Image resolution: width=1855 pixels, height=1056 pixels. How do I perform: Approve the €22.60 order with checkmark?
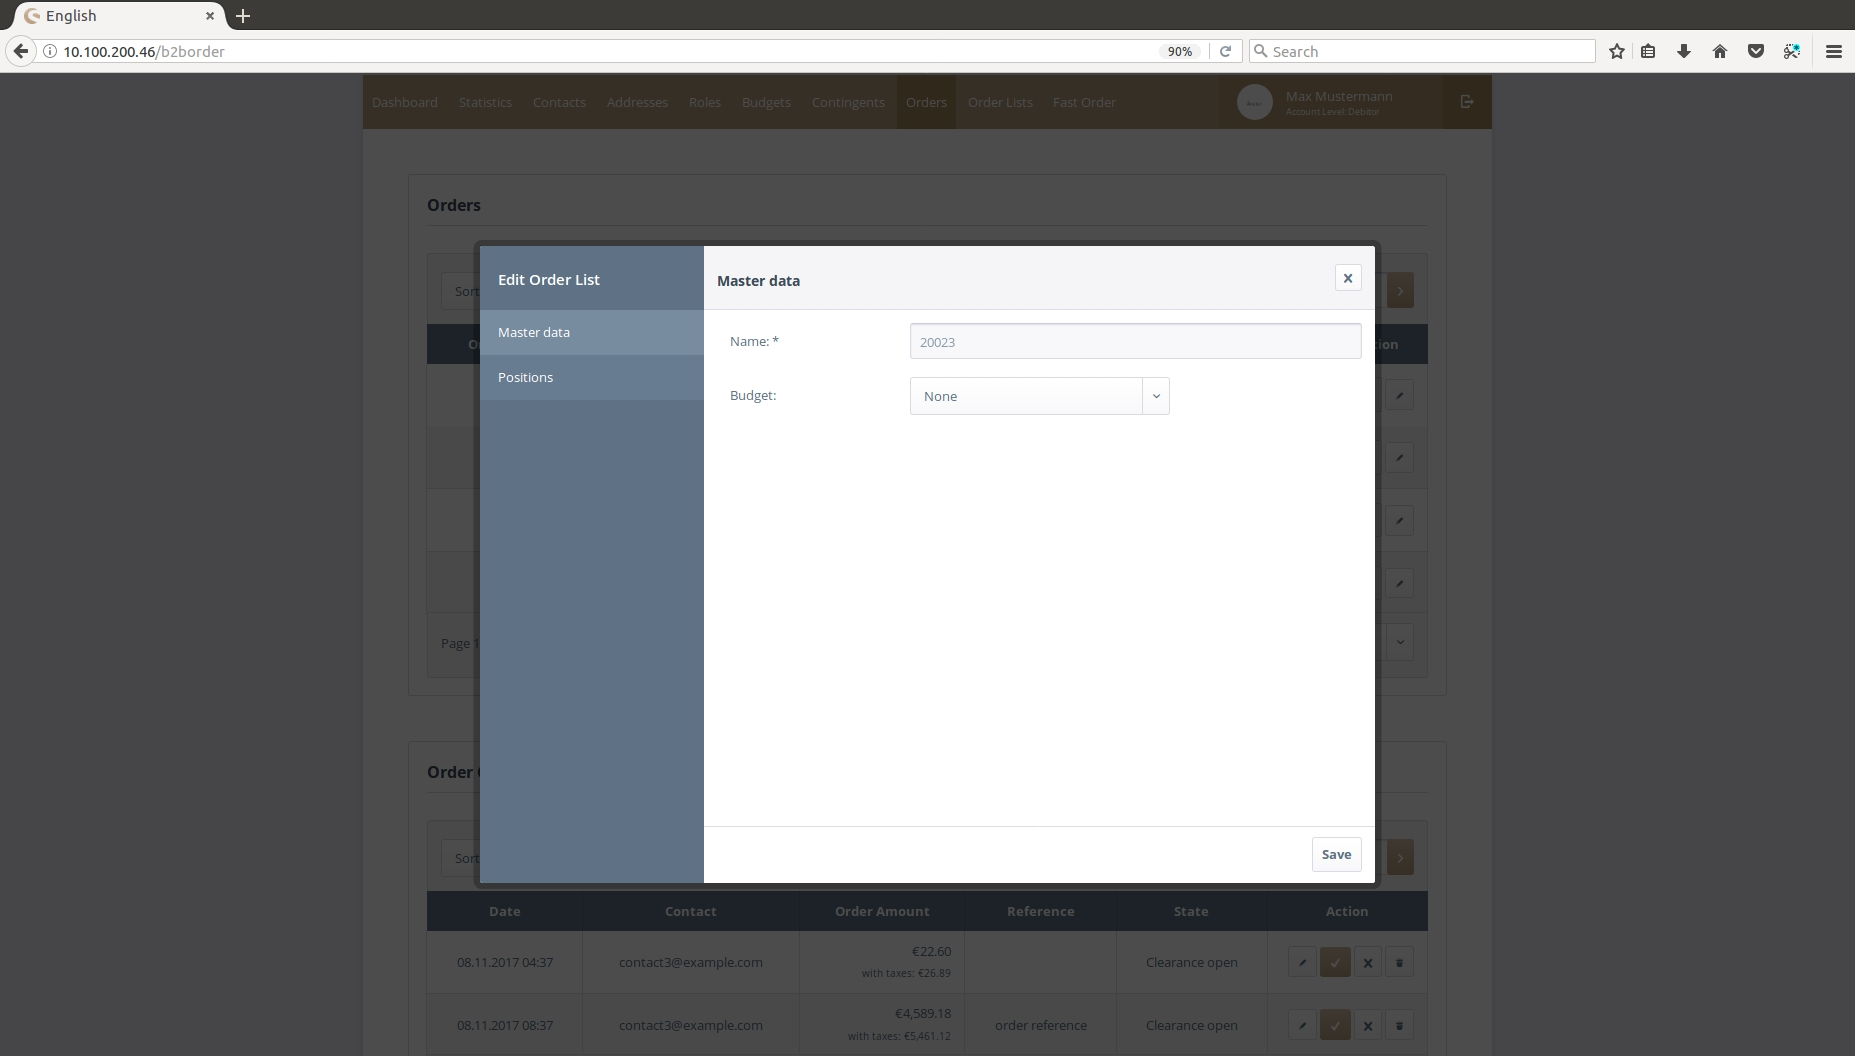[x=1335, y=963]
